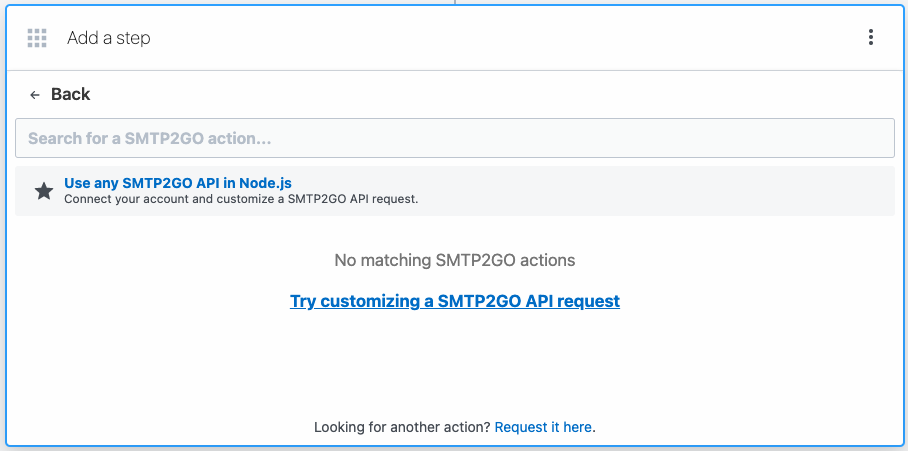
Task: Click the Looking for another action? text
Action: pos(402,427)
